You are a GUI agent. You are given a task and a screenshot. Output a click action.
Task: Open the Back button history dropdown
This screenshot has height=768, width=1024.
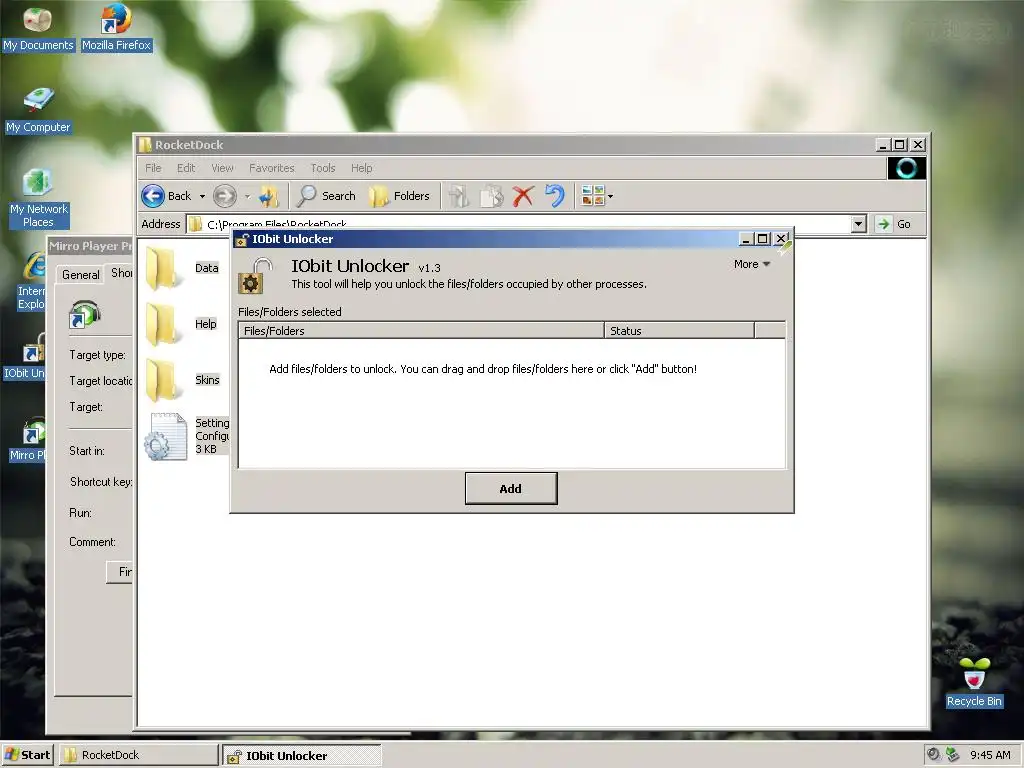202,197
